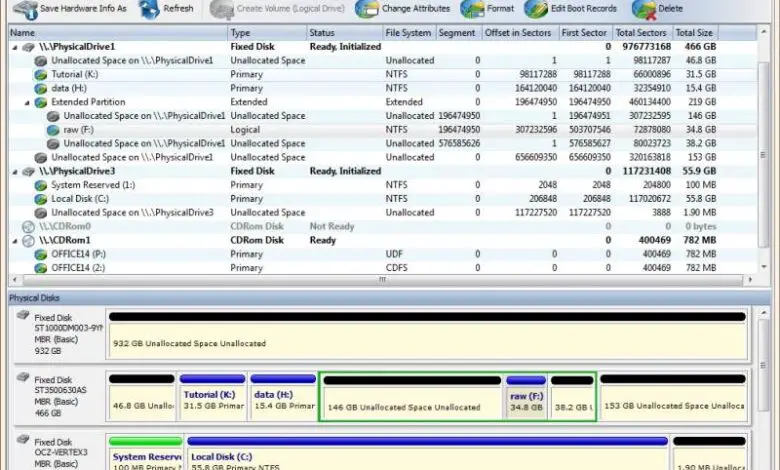Select the '117231408' total sectors cell

[647, 171]
